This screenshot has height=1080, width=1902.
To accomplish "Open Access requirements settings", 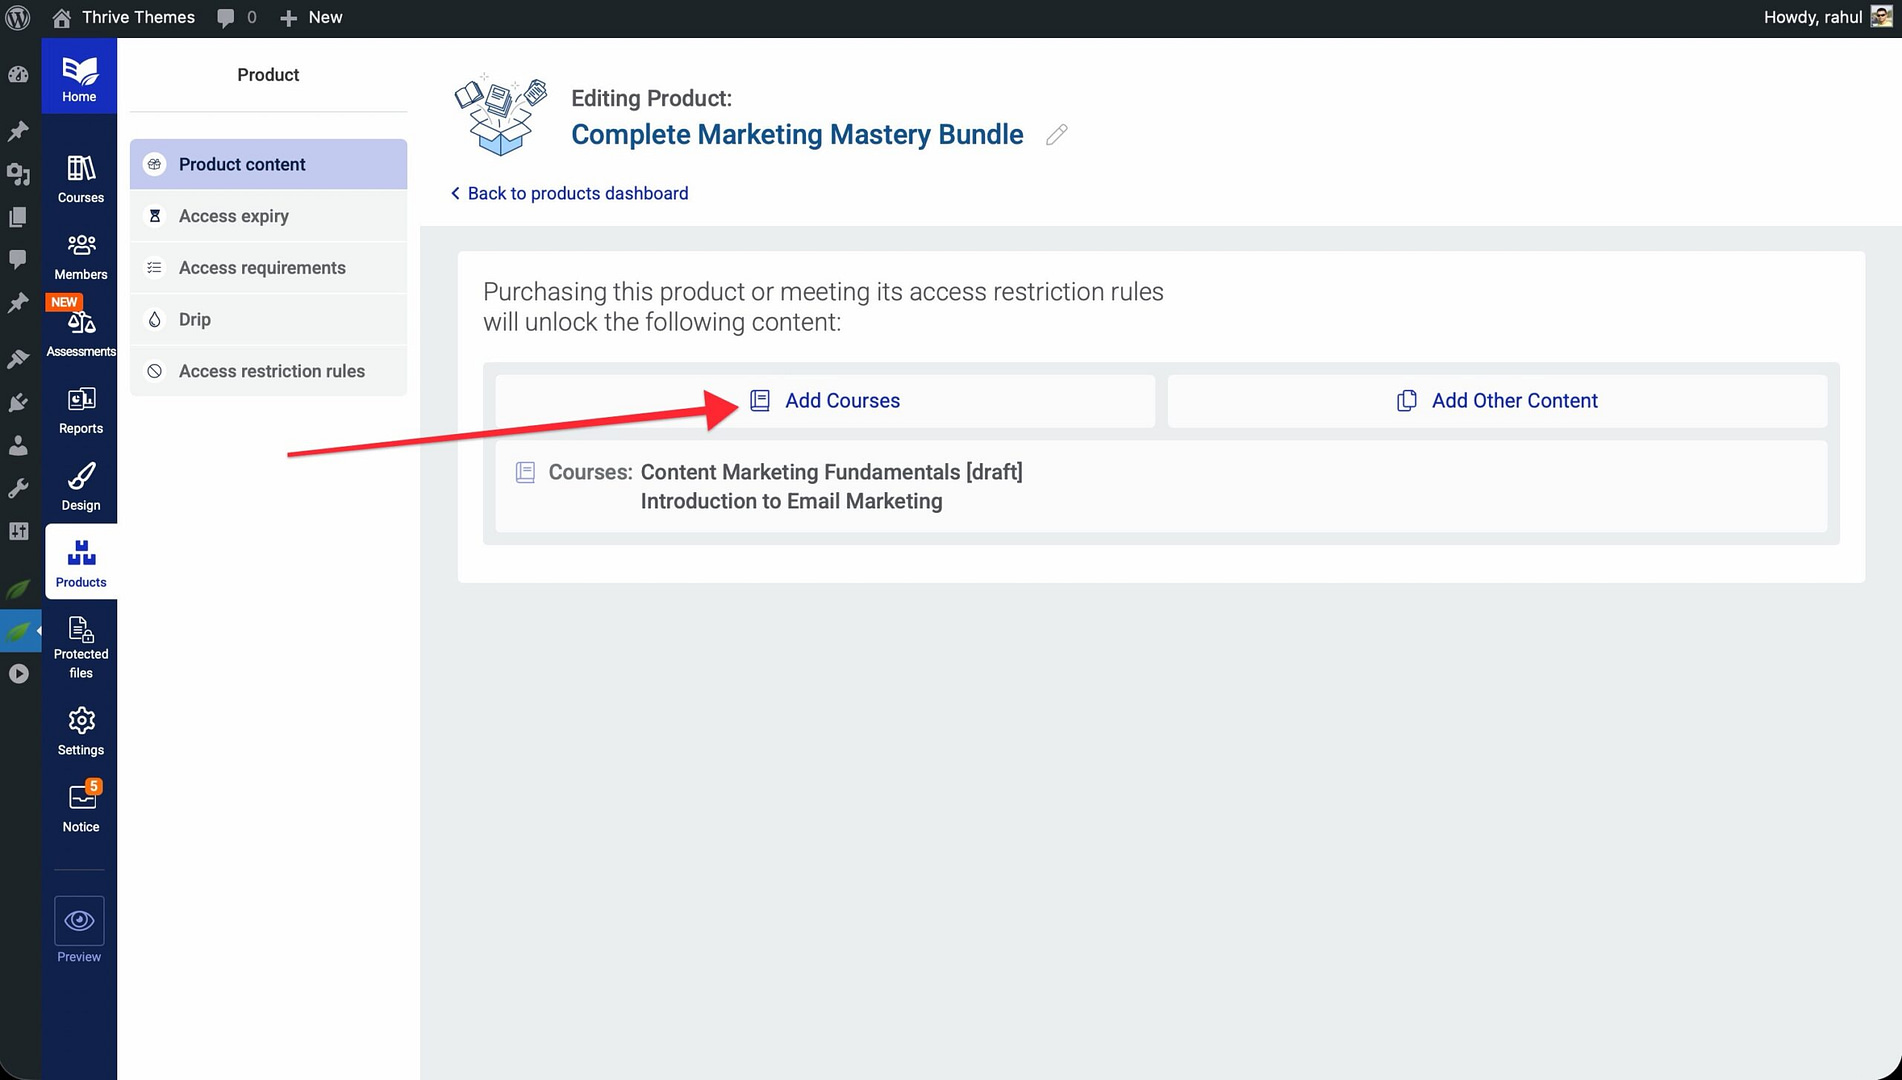I will (x=268, y=268).
